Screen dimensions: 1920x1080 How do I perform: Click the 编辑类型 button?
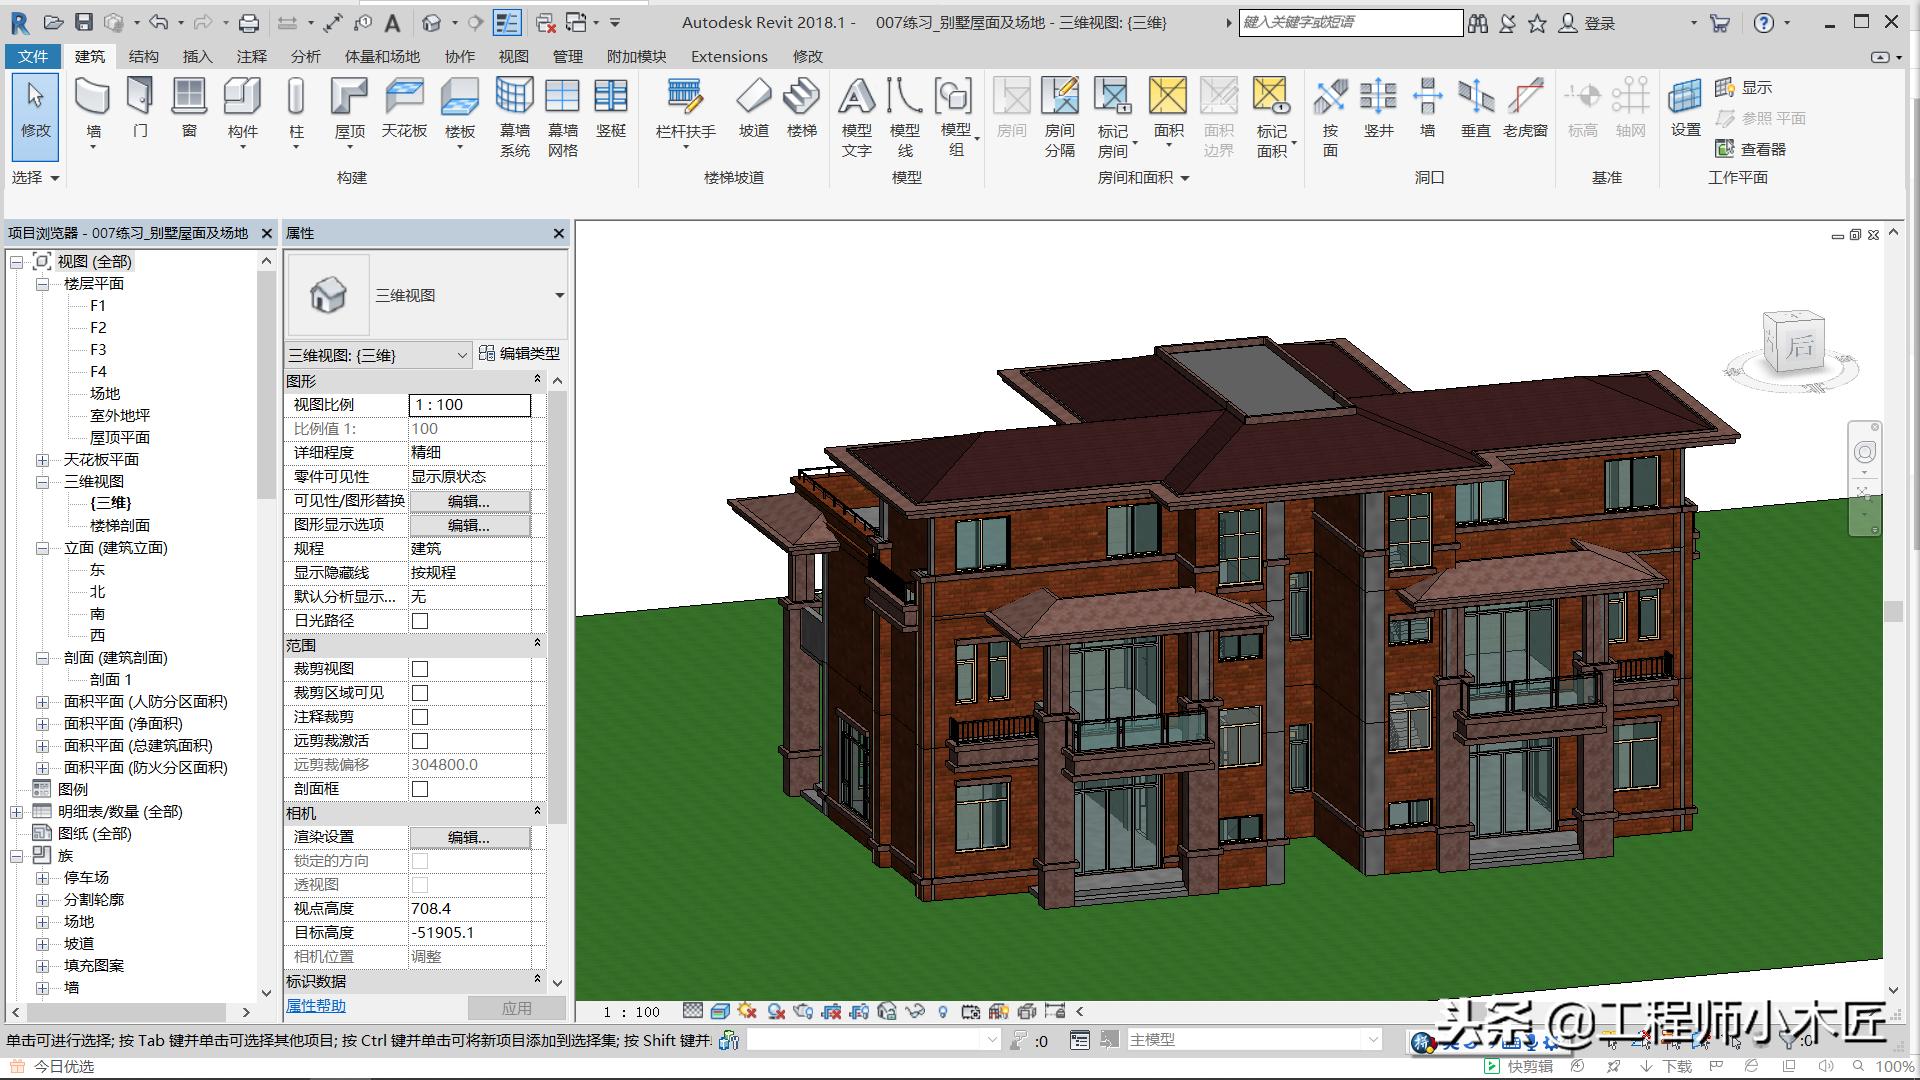pyautogui.click(x=524, y=354)
